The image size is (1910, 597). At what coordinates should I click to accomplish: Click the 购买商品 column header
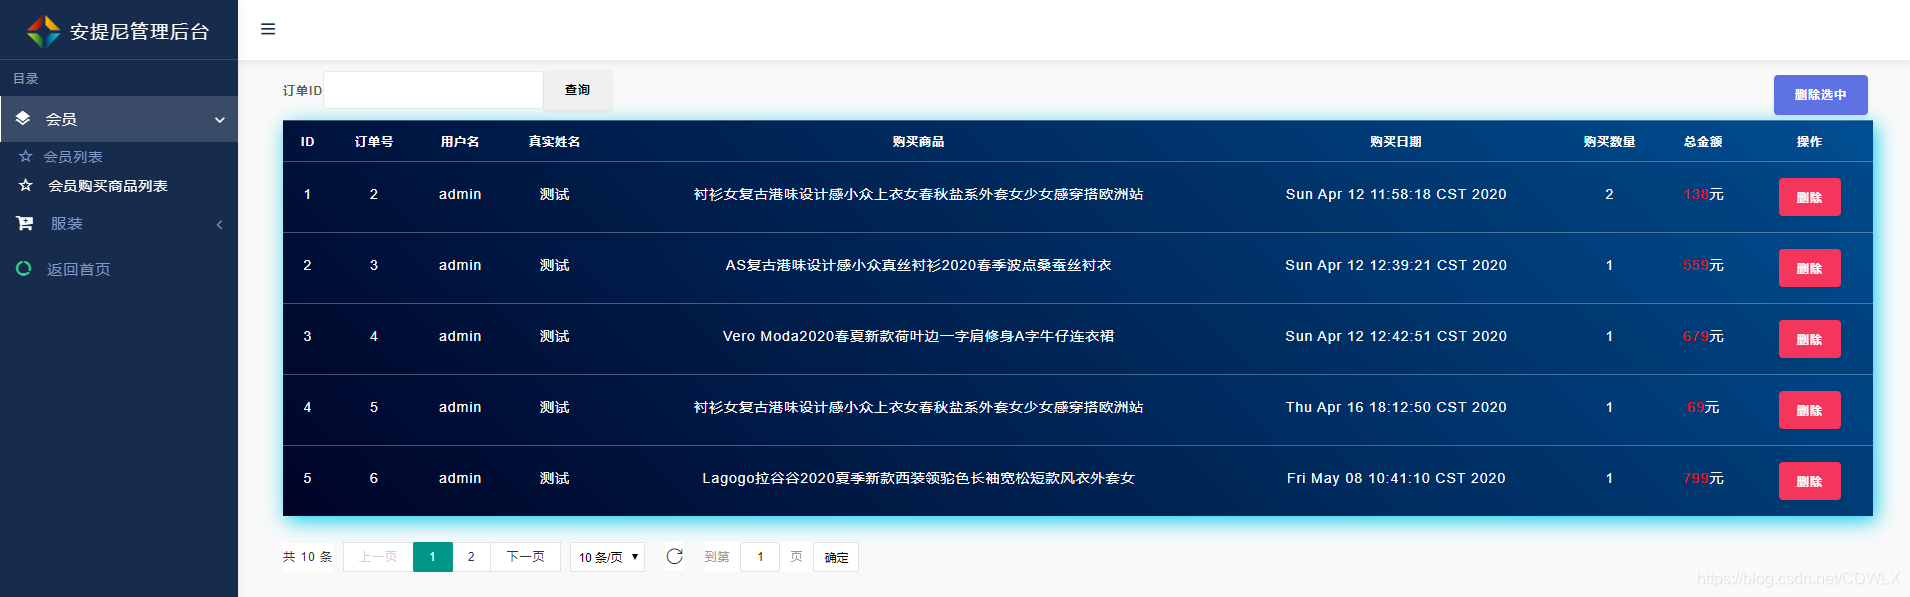(x=918, y=142)
